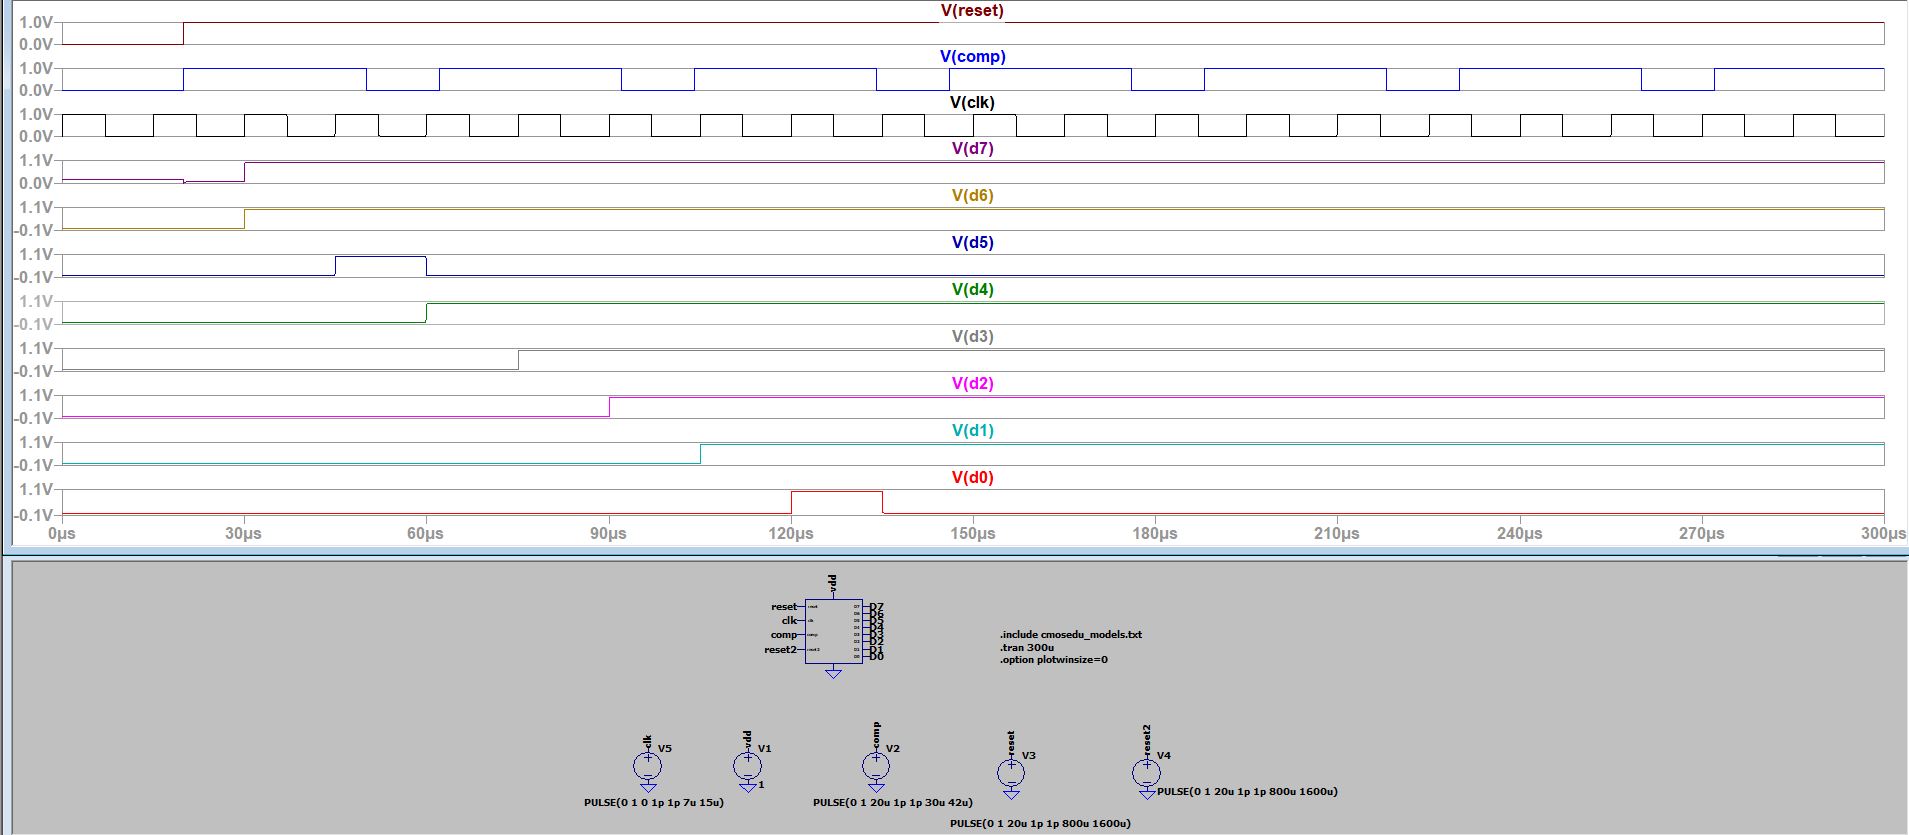Viewport: 1909px width, 835px height.
Task: Pick the V(d0) trace label
Action: (972, 478)
